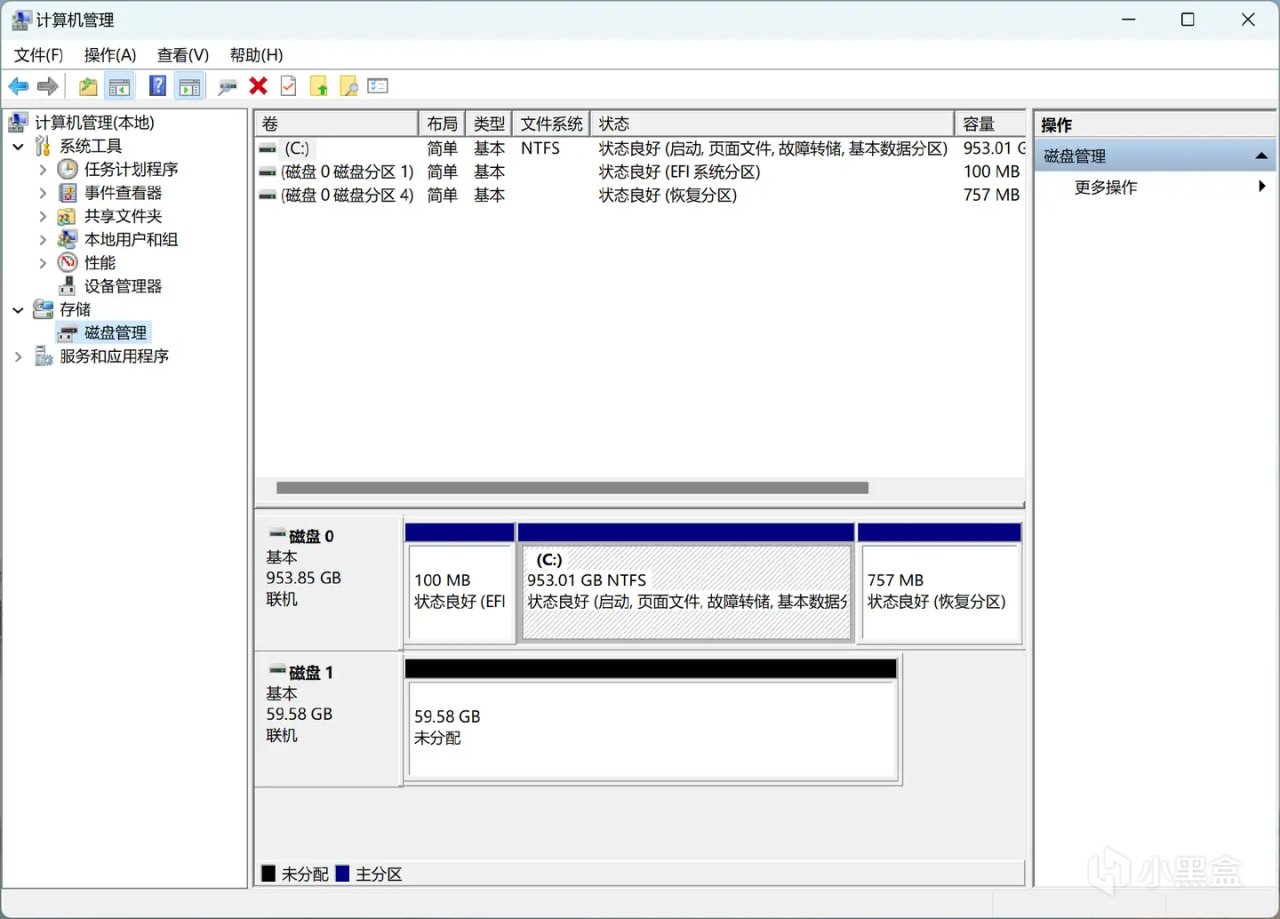This screenshot has width=1280, height=919.
Task: Expand the 事件查看器 node arrow
Action: [43, 193]
